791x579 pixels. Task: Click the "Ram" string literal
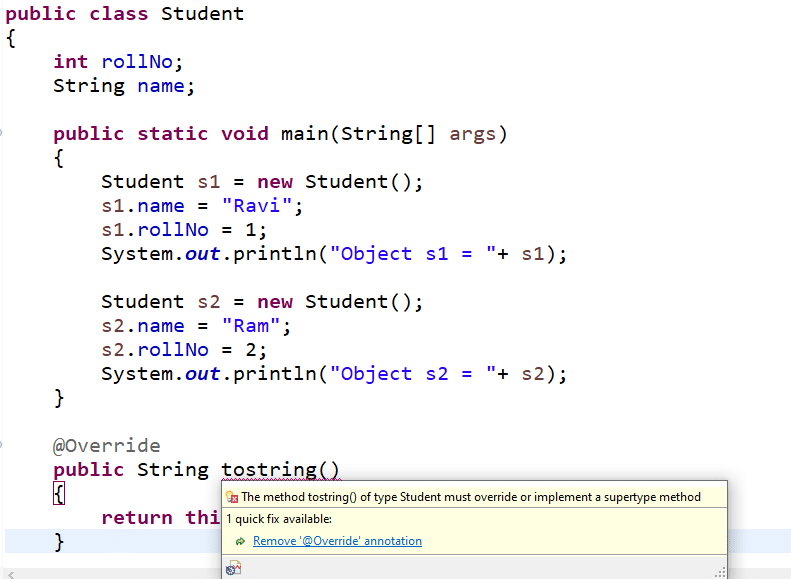251,325
